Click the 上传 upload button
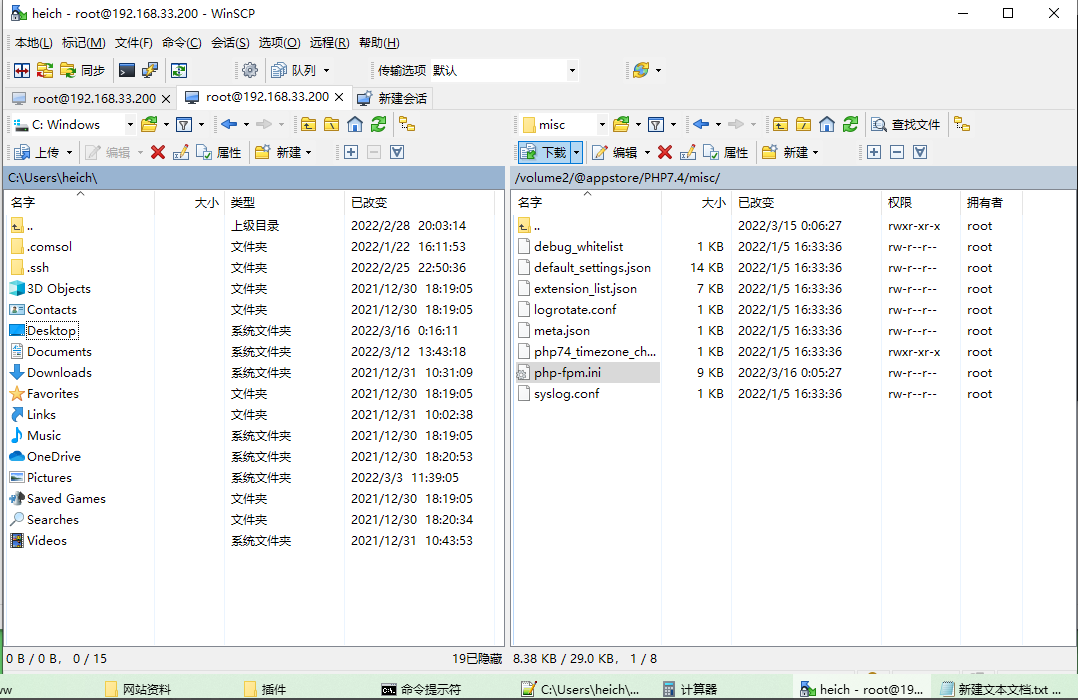The width and height of the screenshot is (1078, 700). pos(37,152)
